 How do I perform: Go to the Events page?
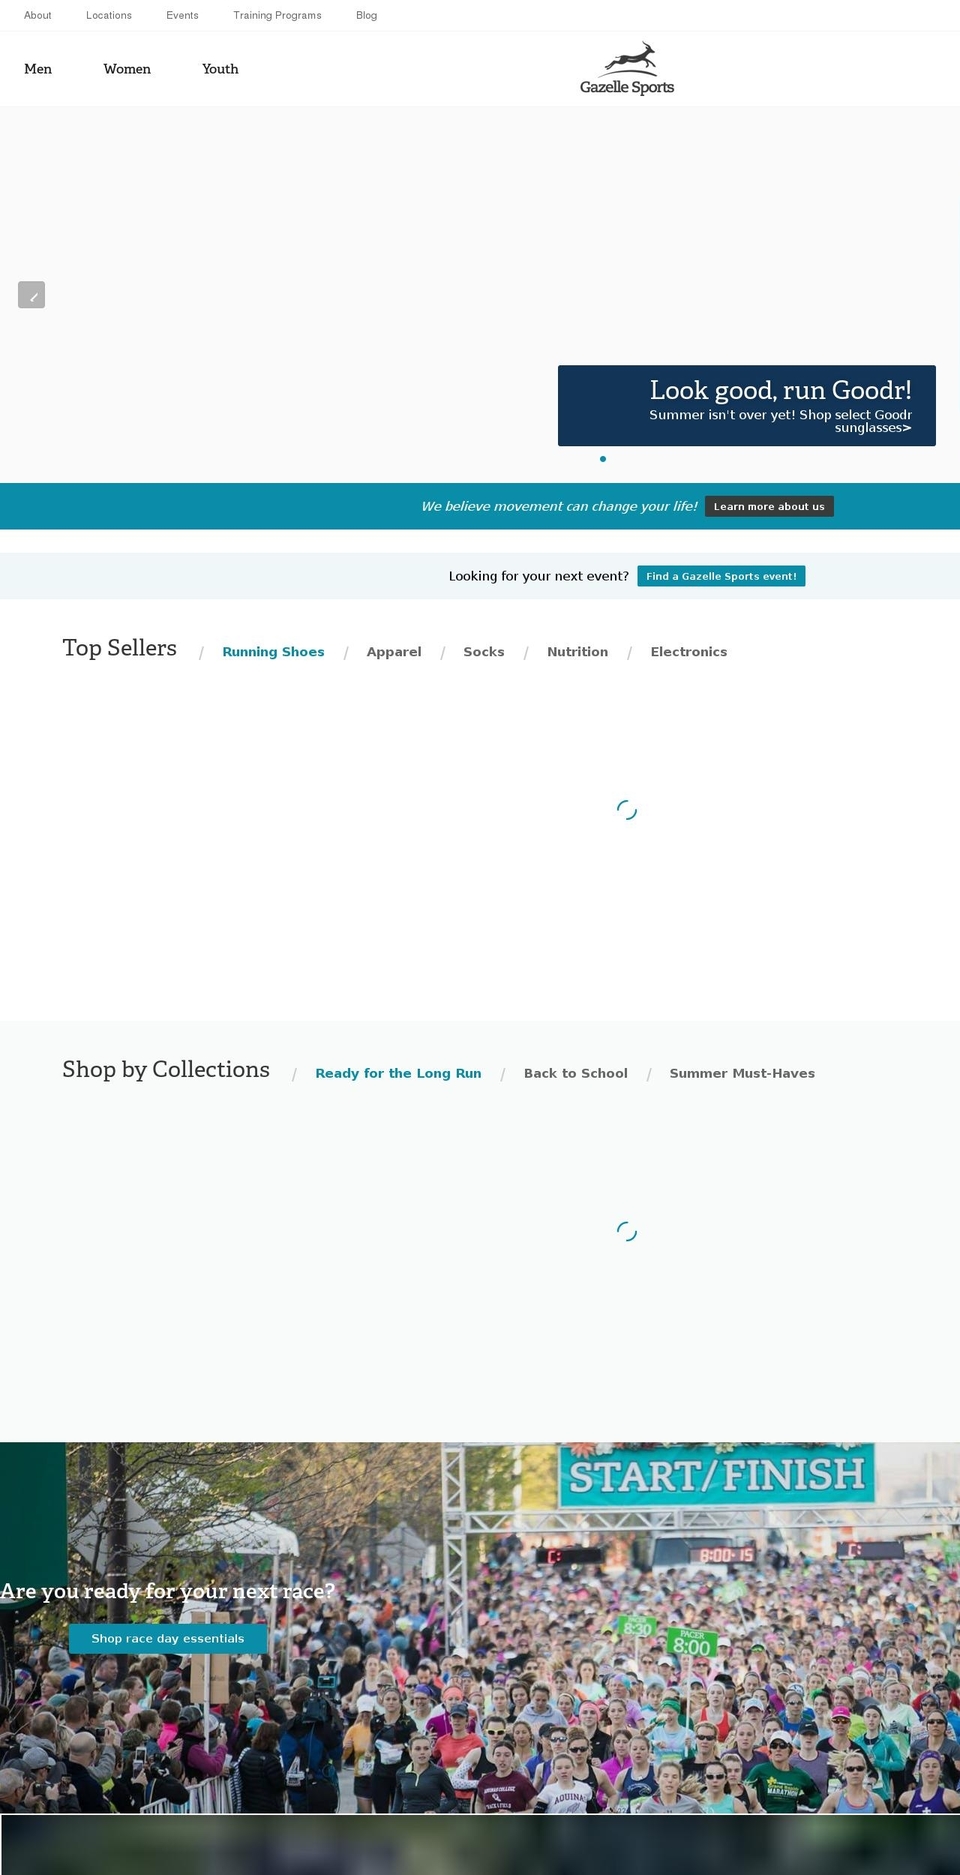tap(182, 15)
